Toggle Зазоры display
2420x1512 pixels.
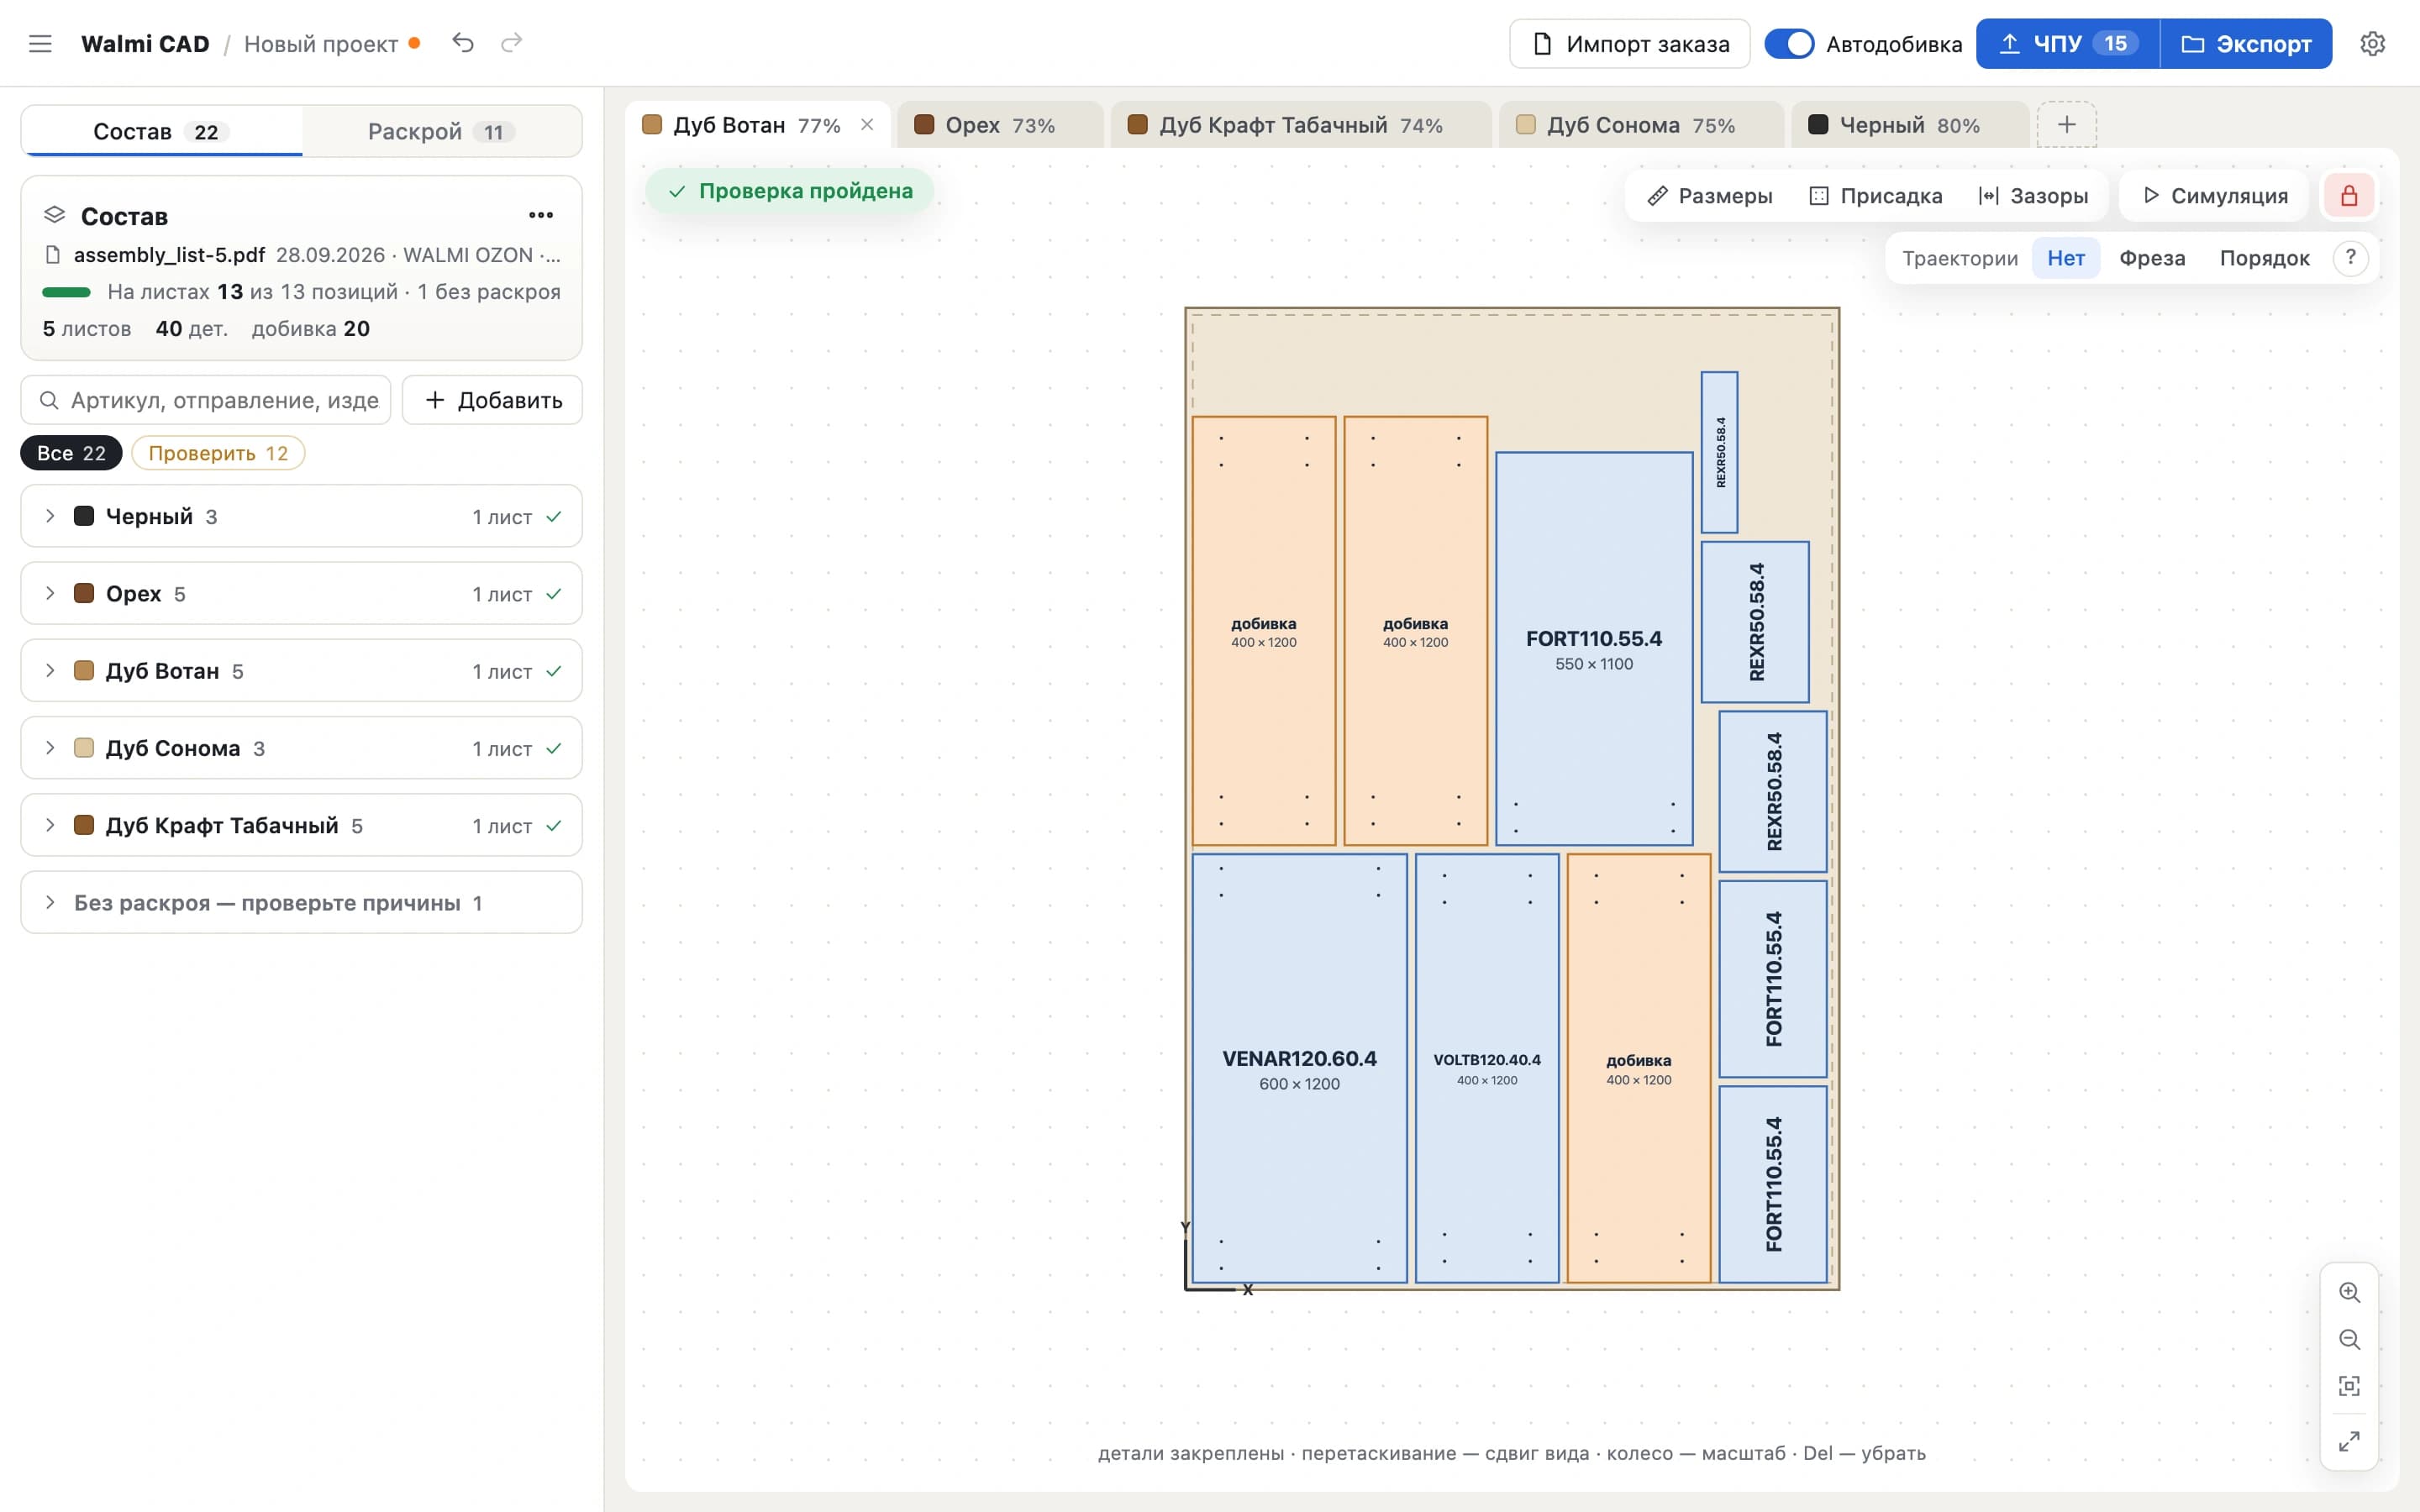pos(2033,196)
